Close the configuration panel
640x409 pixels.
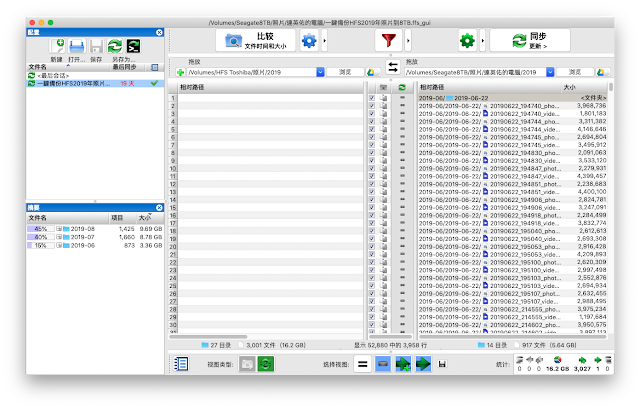[159, 32]
